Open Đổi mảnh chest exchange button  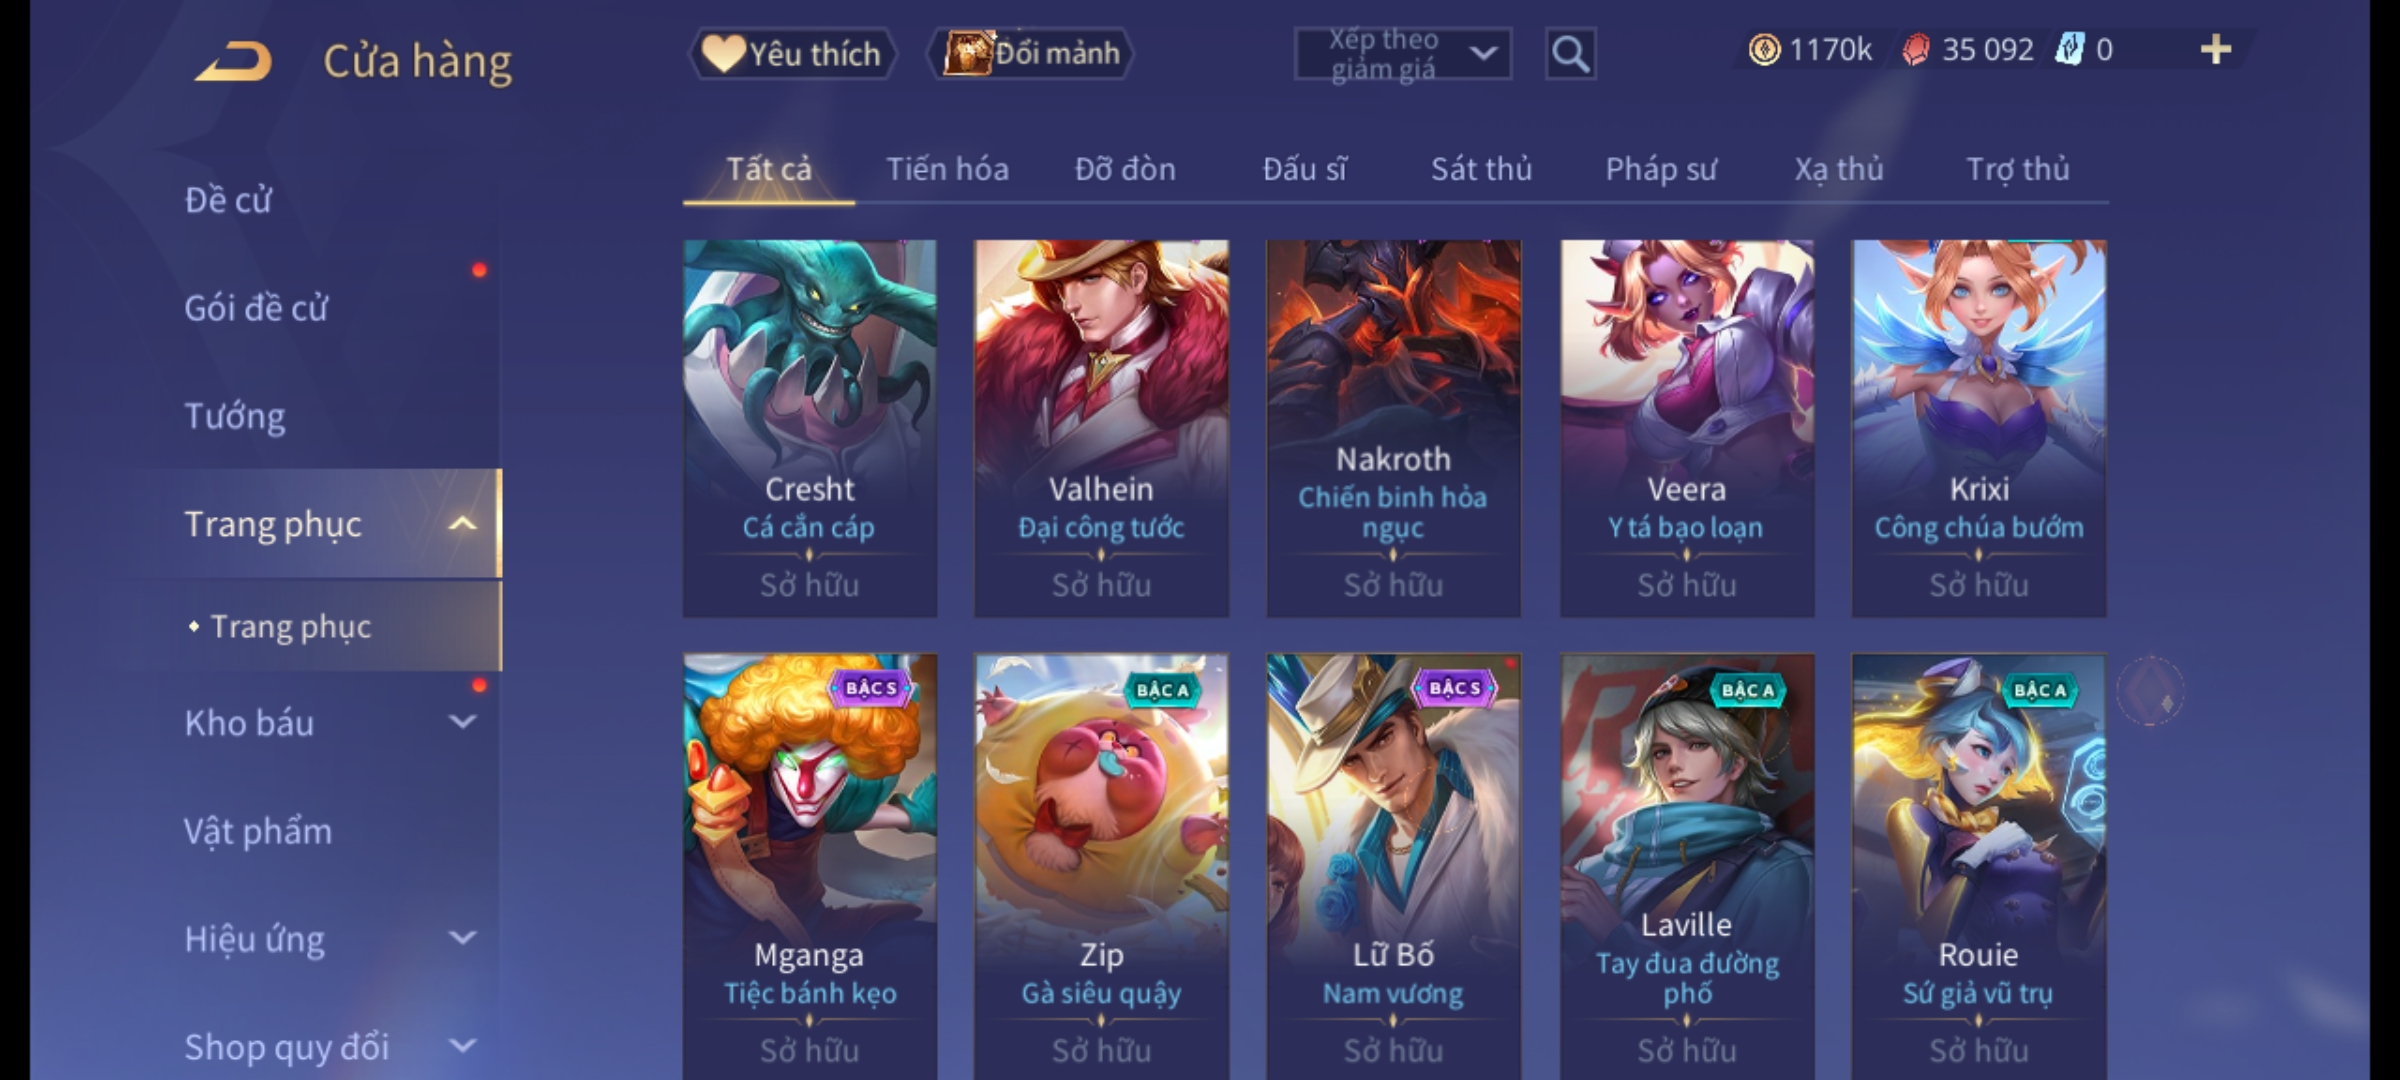point(1031,53)
